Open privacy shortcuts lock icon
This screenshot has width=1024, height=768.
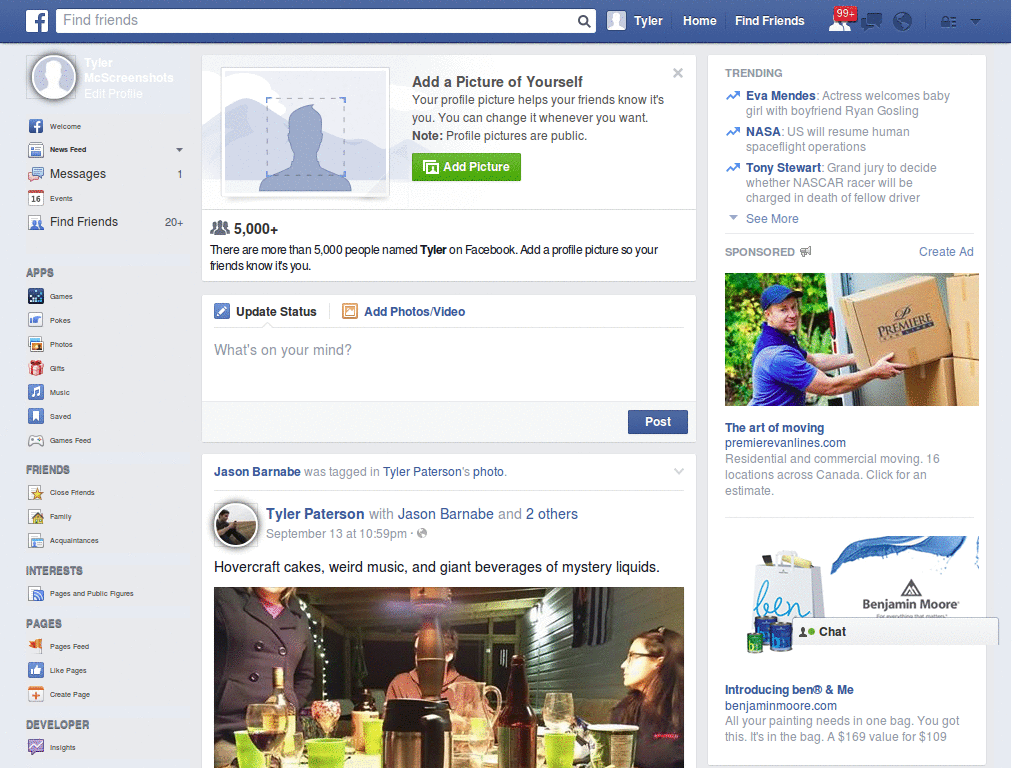tap(948, 22)
